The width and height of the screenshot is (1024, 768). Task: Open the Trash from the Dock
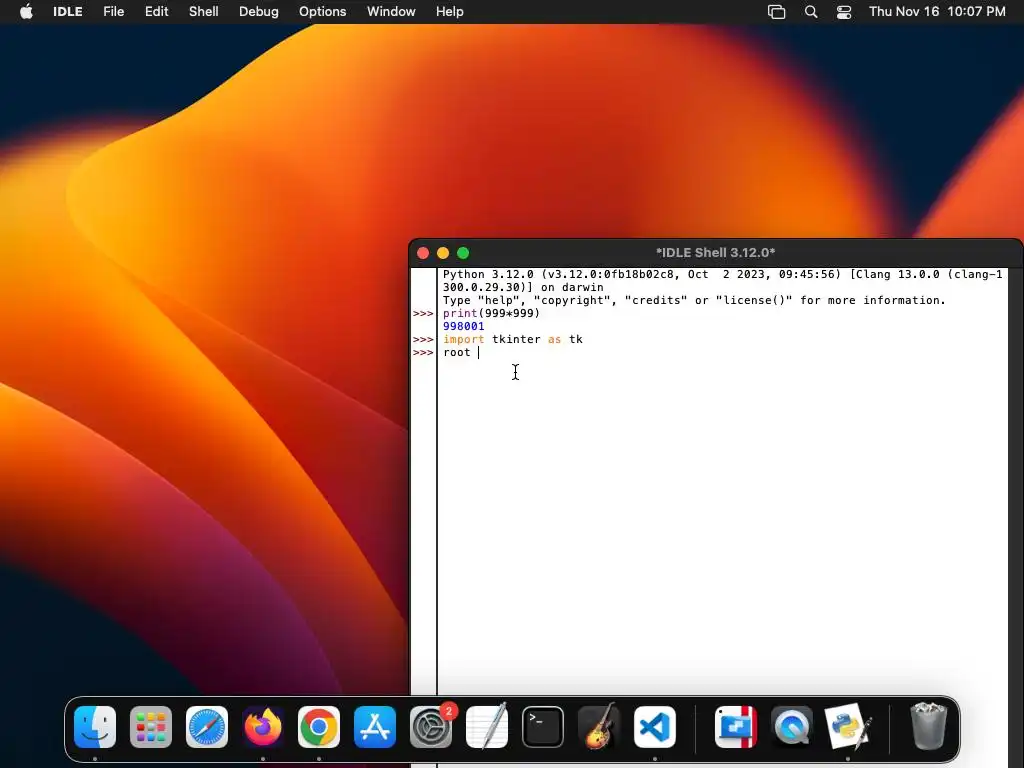[x=929, y=727]
